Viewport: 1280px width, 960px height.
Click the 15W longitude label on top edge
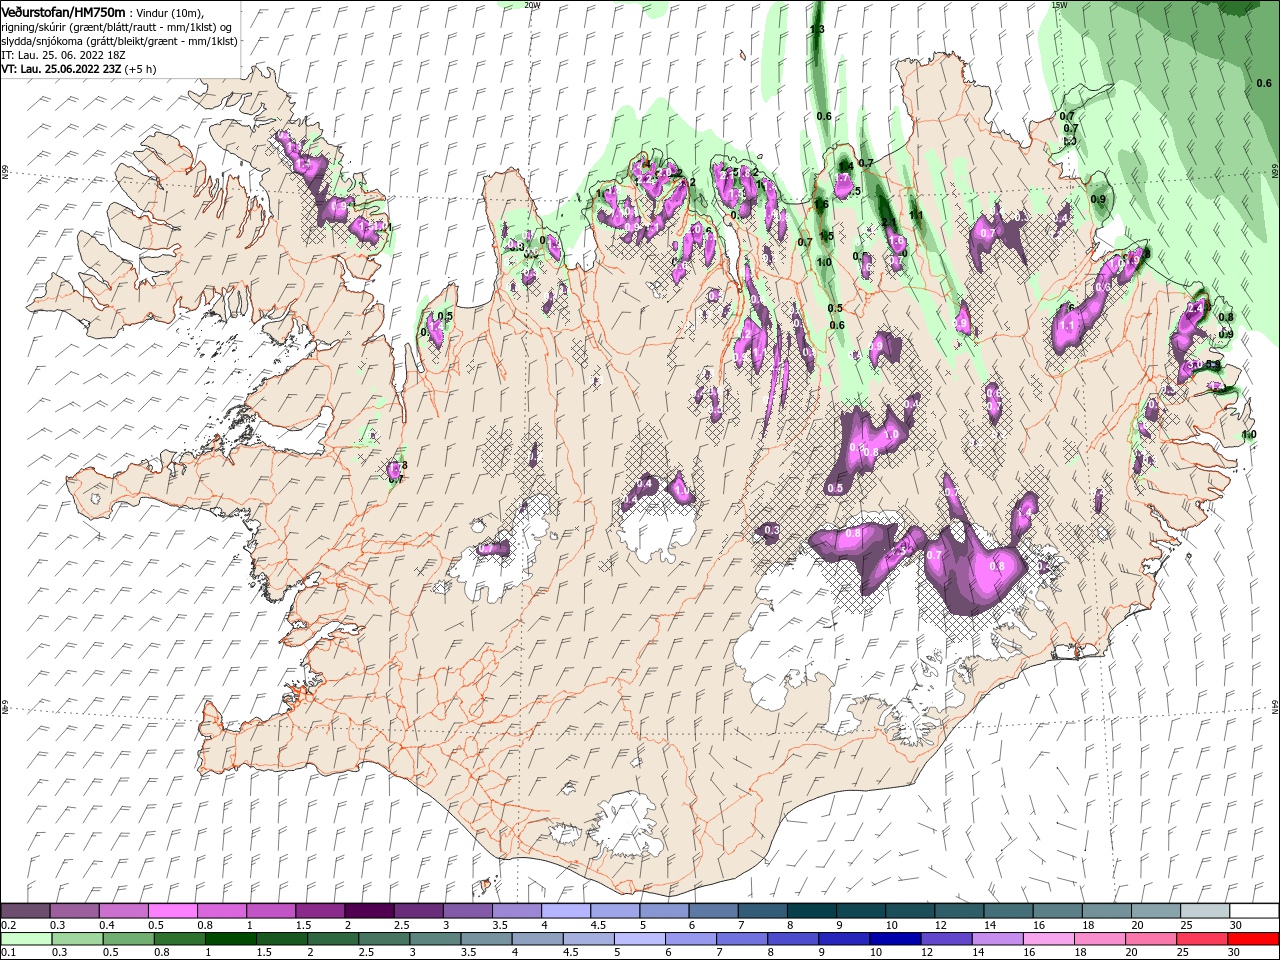point(1059,5)
